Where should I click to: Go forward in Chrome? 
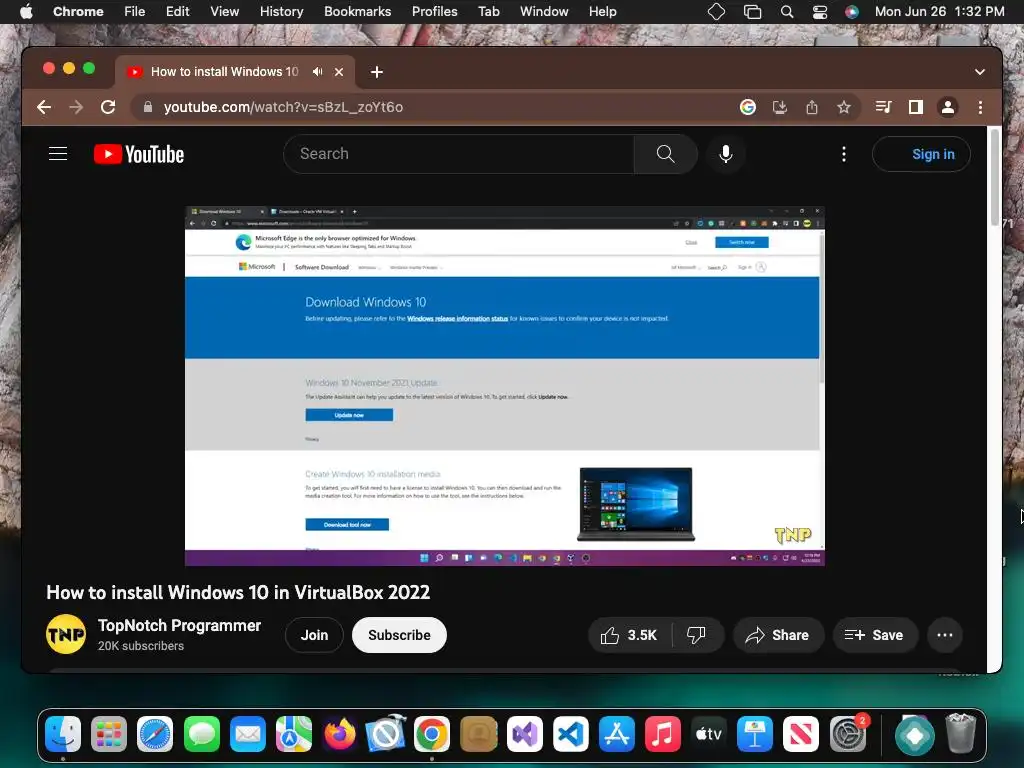(x=76, y=107)
